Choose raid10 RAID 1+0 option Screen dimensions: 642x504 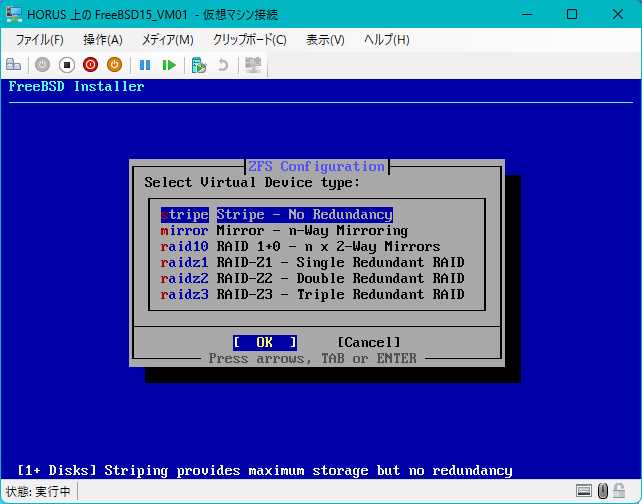tap(301, 246)
